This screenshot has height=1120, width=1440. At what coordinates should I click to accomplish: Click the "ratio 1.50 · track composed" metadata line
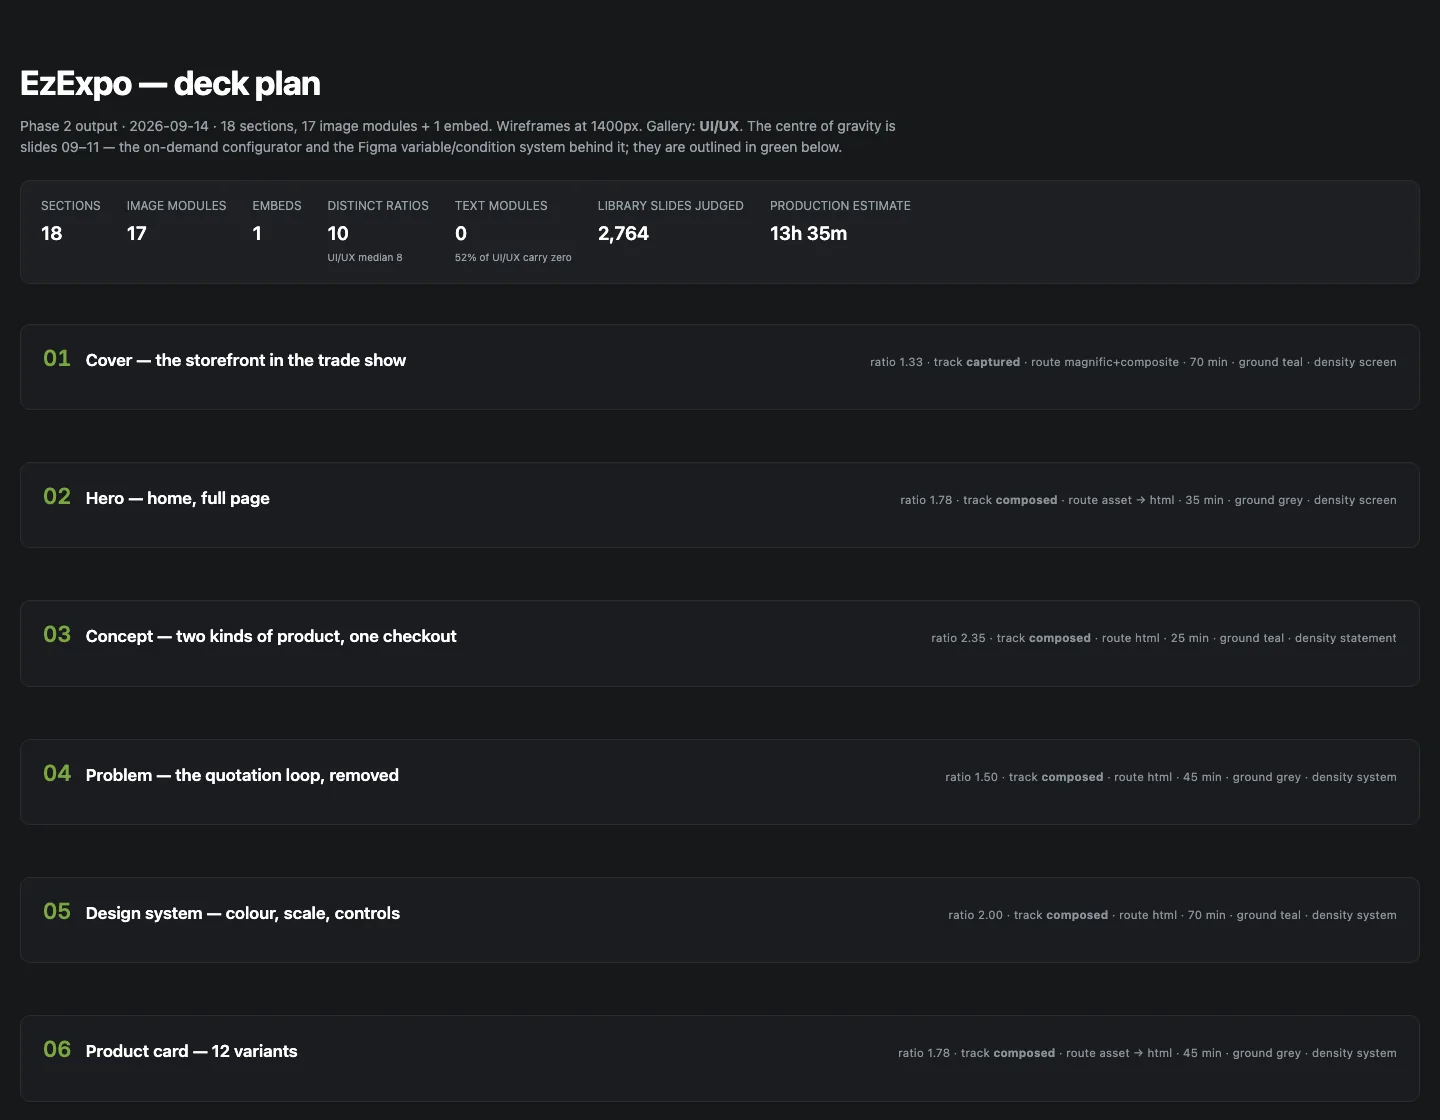click(x=1171, y=777)
